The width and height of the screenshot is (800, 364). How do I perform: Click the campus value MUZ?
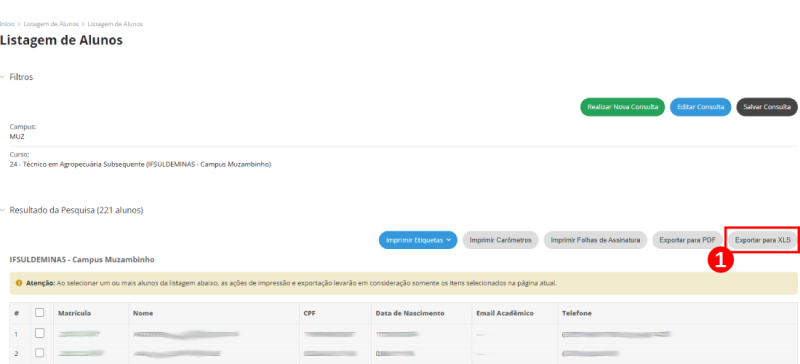tap(17, 137)
